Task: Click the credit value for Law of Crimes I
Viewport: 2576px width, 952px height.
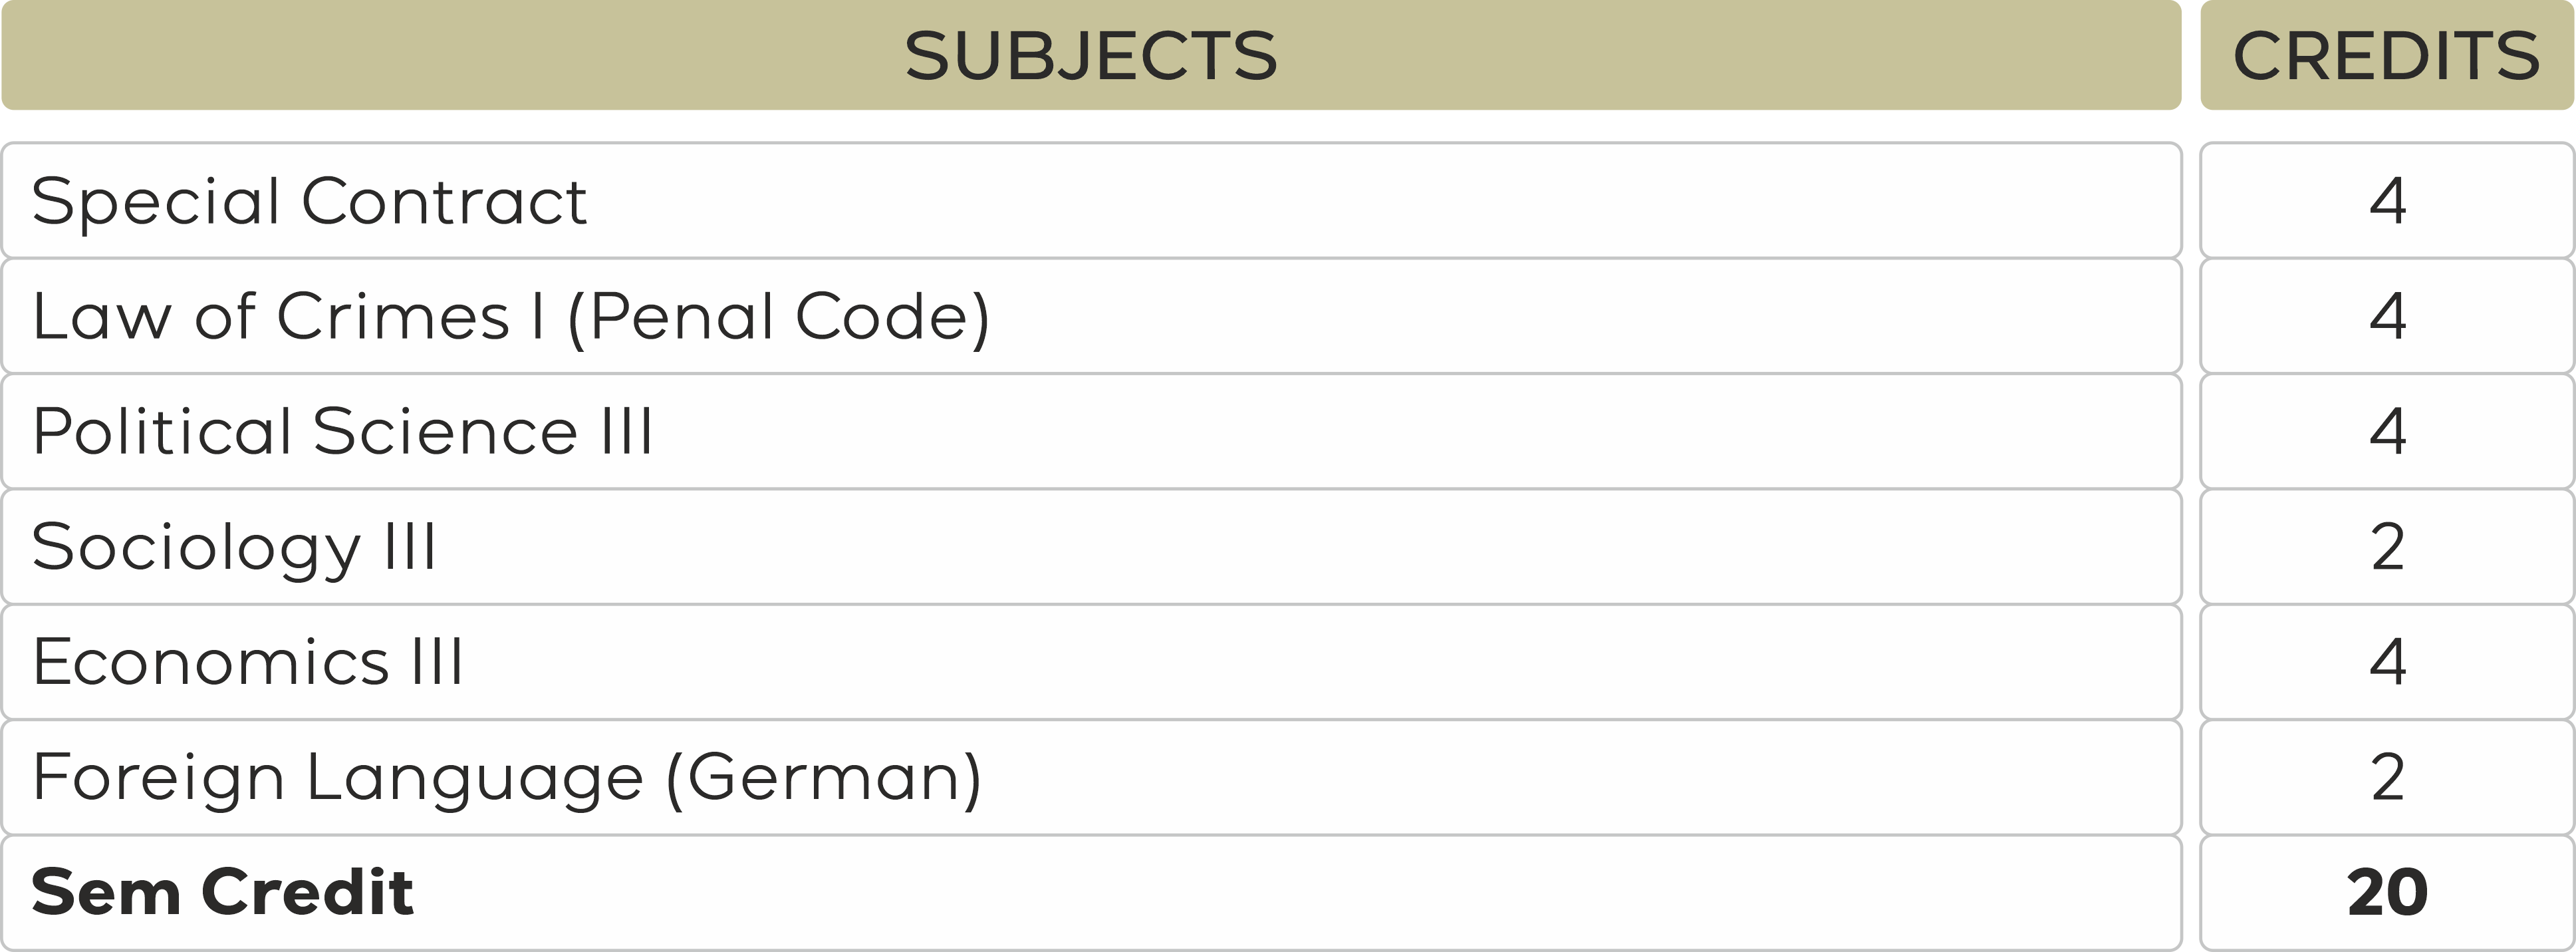Action: pyautogui.click(x=2387, y=317)
